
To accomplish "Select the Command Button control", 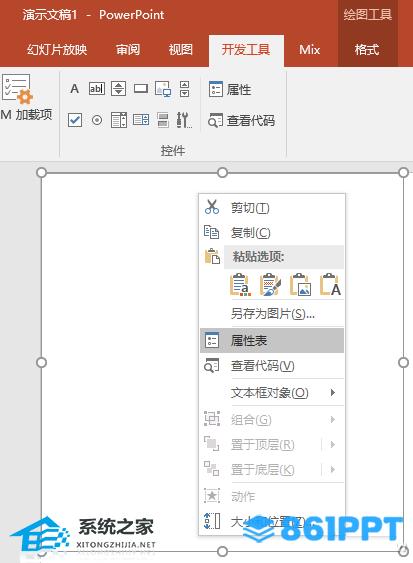I will [x=141, y=89].
